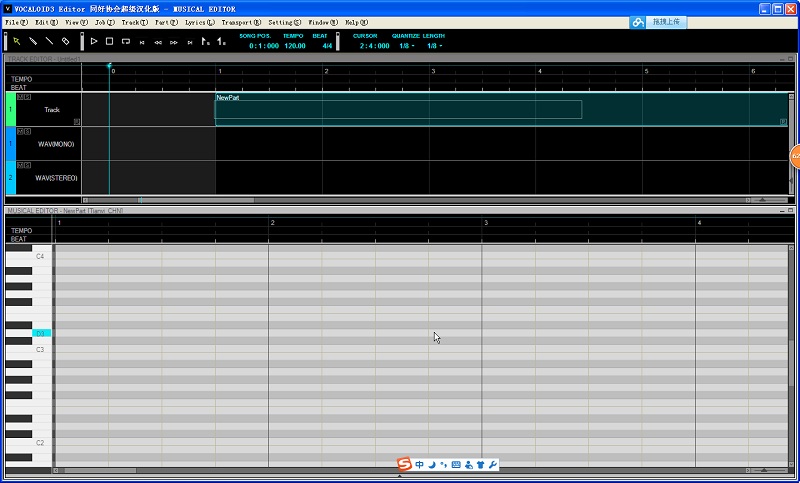
Task: Mute the vocal Track 1
Action: point(18,96)
